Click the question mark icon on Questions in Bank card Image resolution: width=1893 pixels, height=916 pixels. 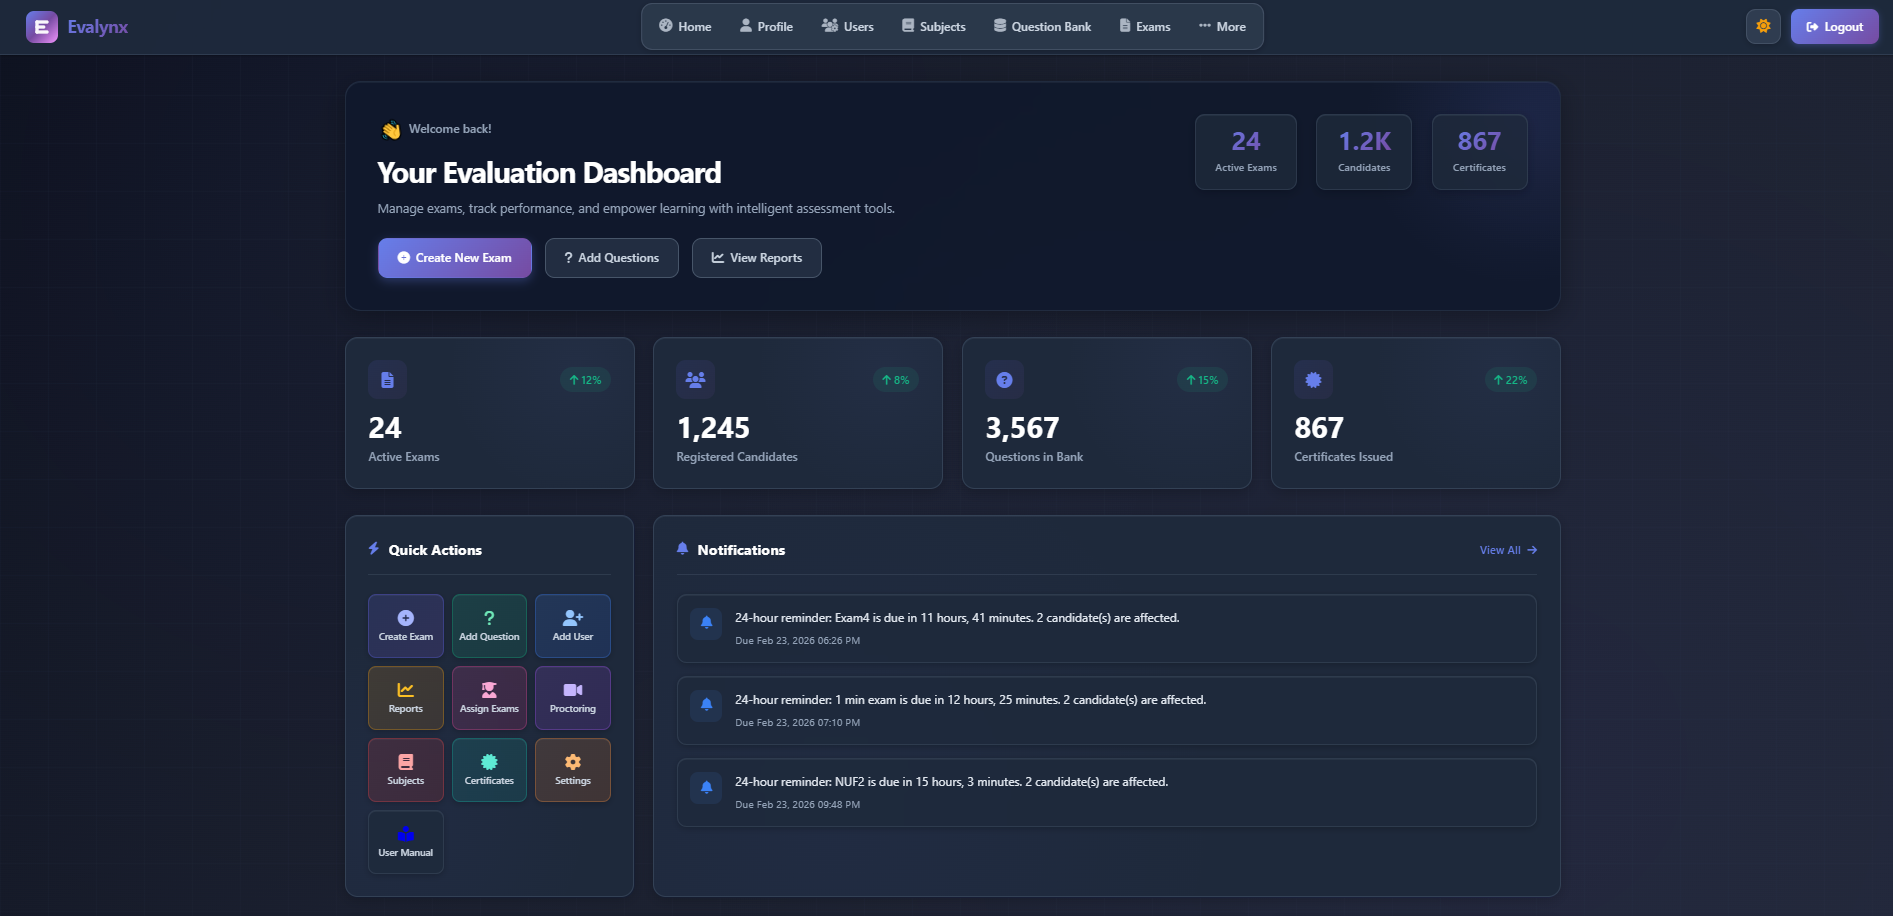[1004, 380]
